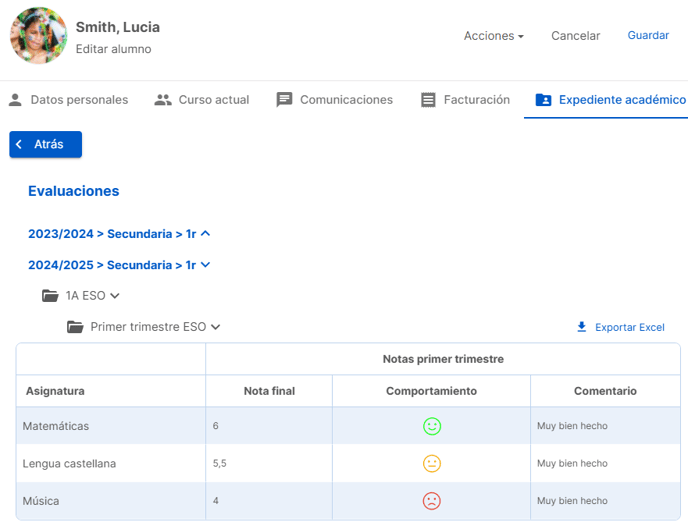Click the download icon beside Exportar Excel
This screenshot has width=688, height=529.
[581, 327]
